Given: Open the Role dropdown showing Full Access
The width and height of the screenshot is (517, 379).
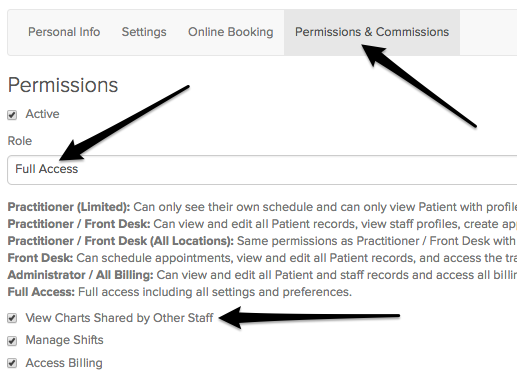Looking at the screenshot, I should coord(262,169).
